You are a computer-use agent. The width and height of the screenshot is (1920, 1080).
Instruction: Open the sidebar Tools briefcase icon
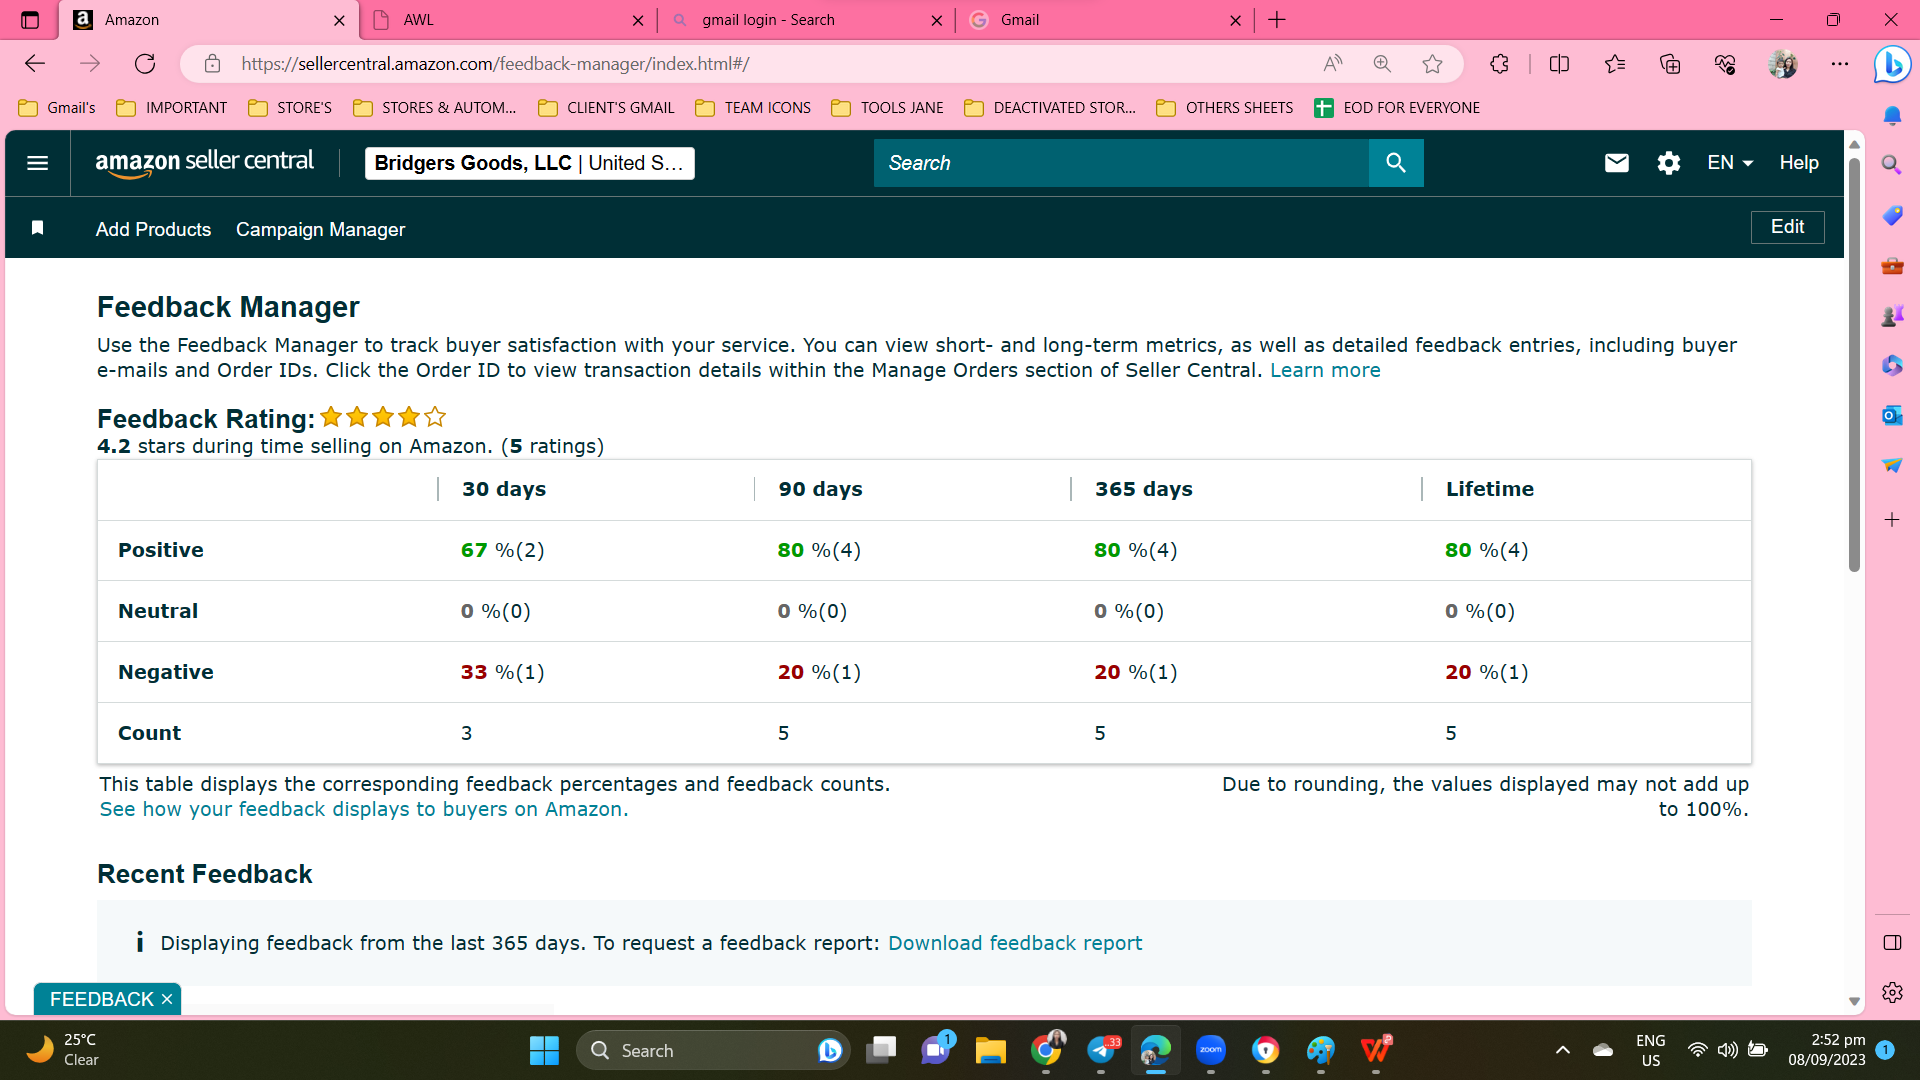pyautogui.click(x=1892, y=266)
